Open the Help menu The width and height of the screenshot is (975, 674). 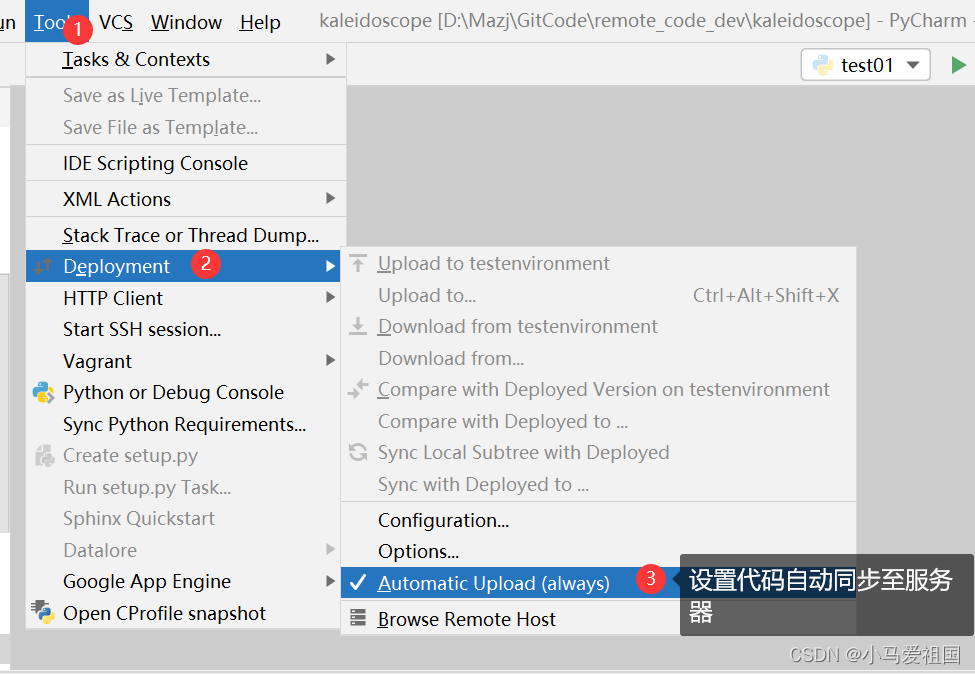click(x=260, y=22)
